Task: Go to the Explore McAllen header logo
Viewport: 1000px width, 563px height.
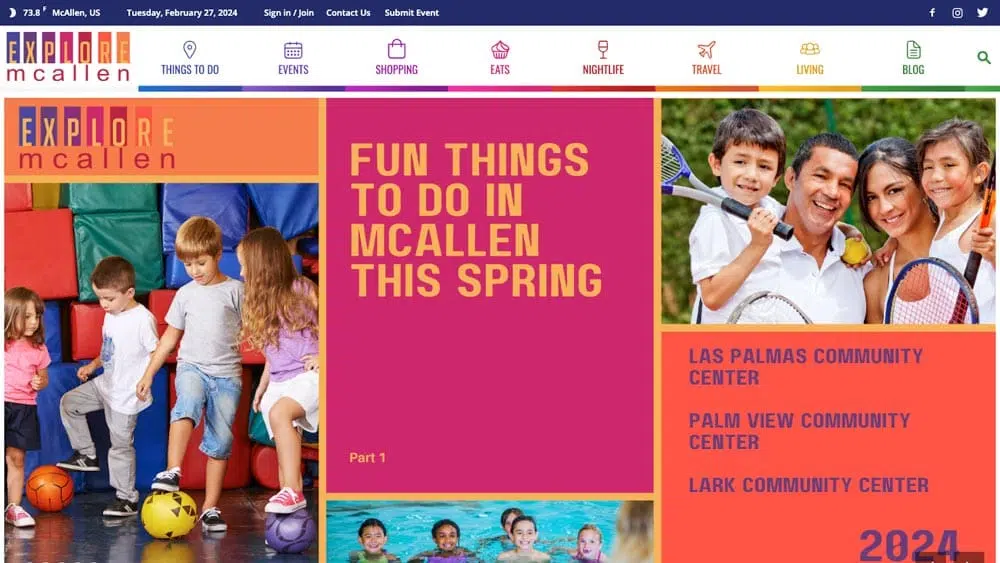Action: point(68,57)
